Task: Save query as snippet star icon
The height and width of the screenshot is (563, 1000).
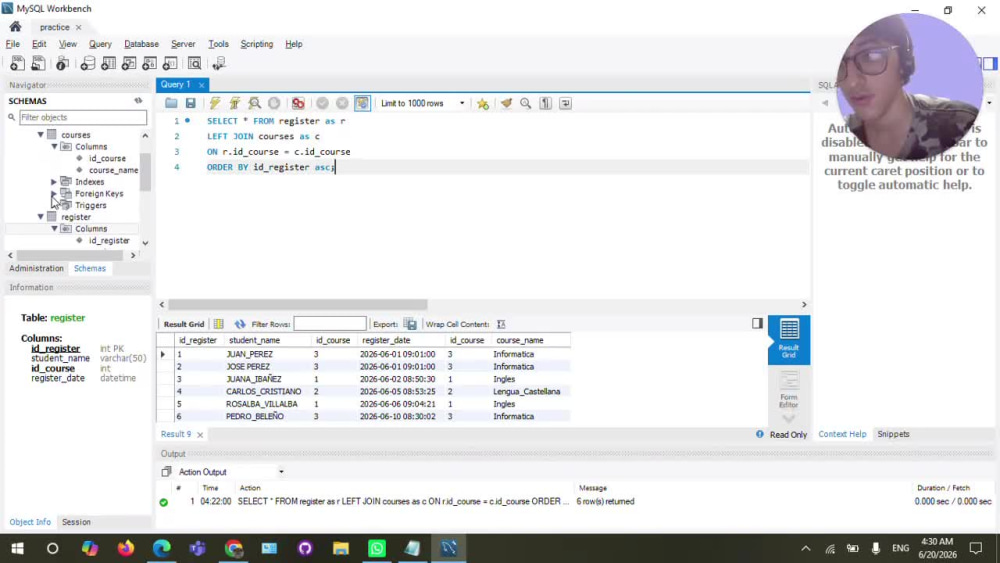Action: click(x=483, y=103)
